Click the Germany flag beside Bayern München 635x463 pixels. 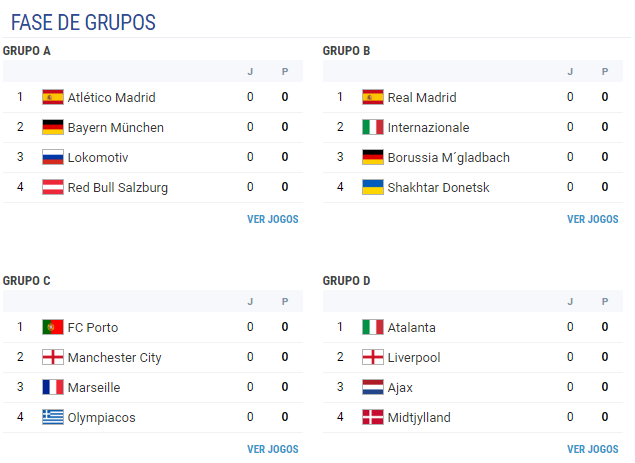coord(53,127)
